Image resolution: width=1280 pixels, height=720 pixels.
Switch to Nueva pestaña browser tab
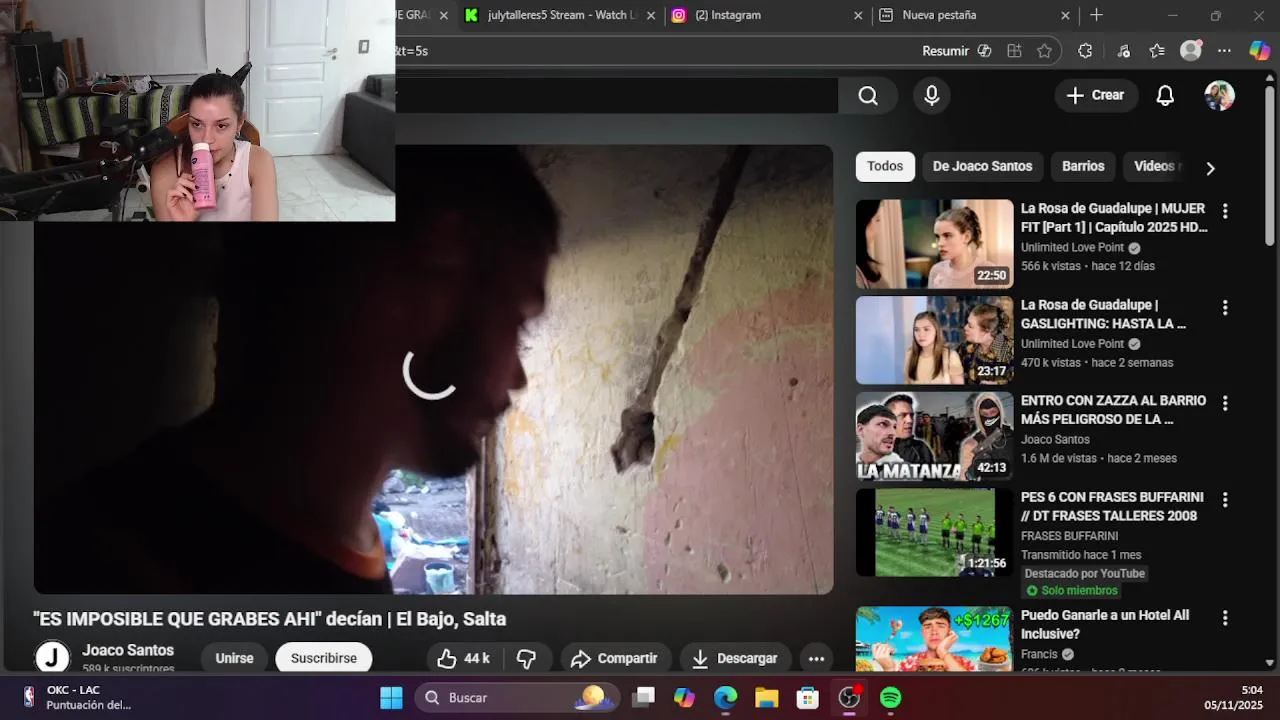pos(975,15)
